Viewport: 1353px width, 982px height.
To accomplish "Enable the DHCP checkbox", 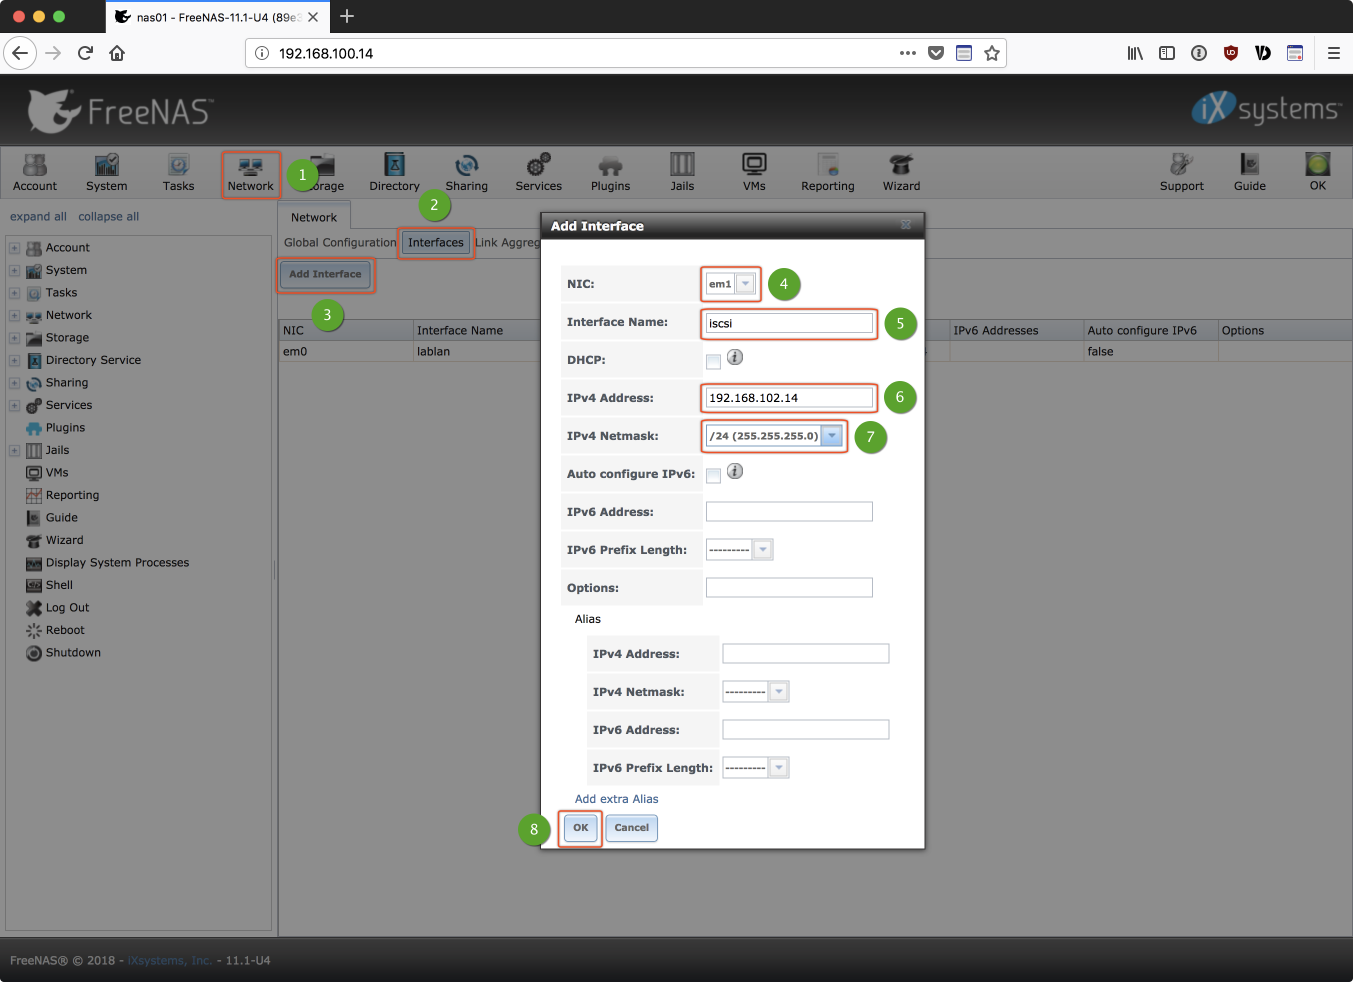I will coord(713,361).
